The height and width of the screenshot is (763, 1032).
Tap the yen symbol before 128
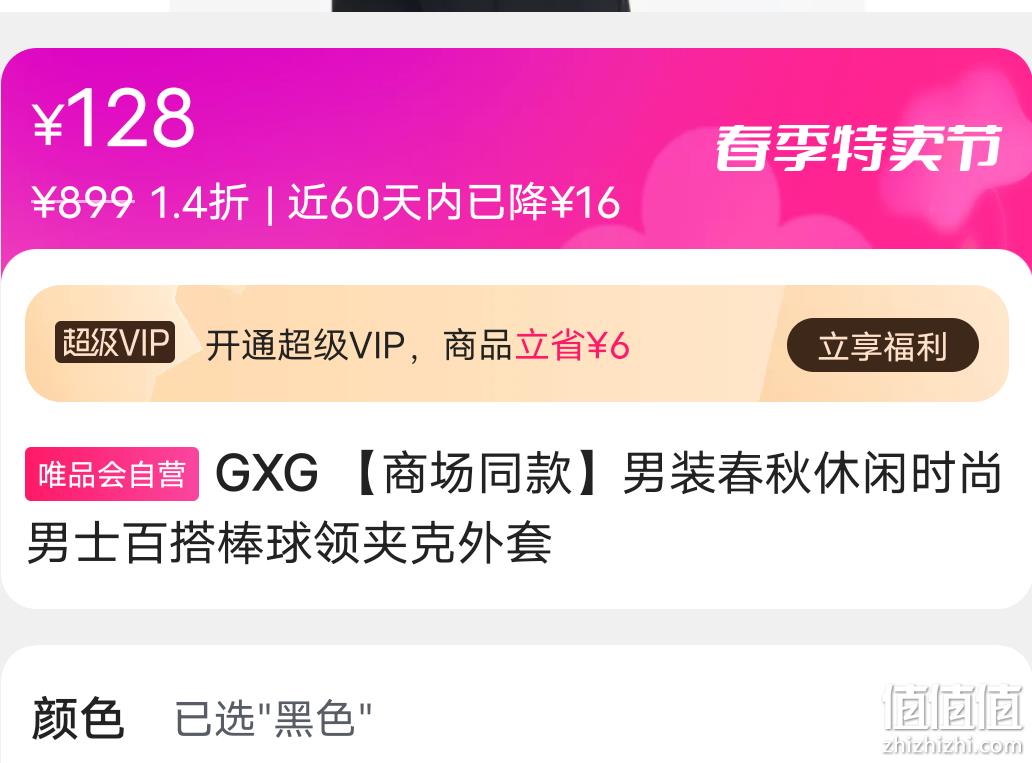pos(48,125)
